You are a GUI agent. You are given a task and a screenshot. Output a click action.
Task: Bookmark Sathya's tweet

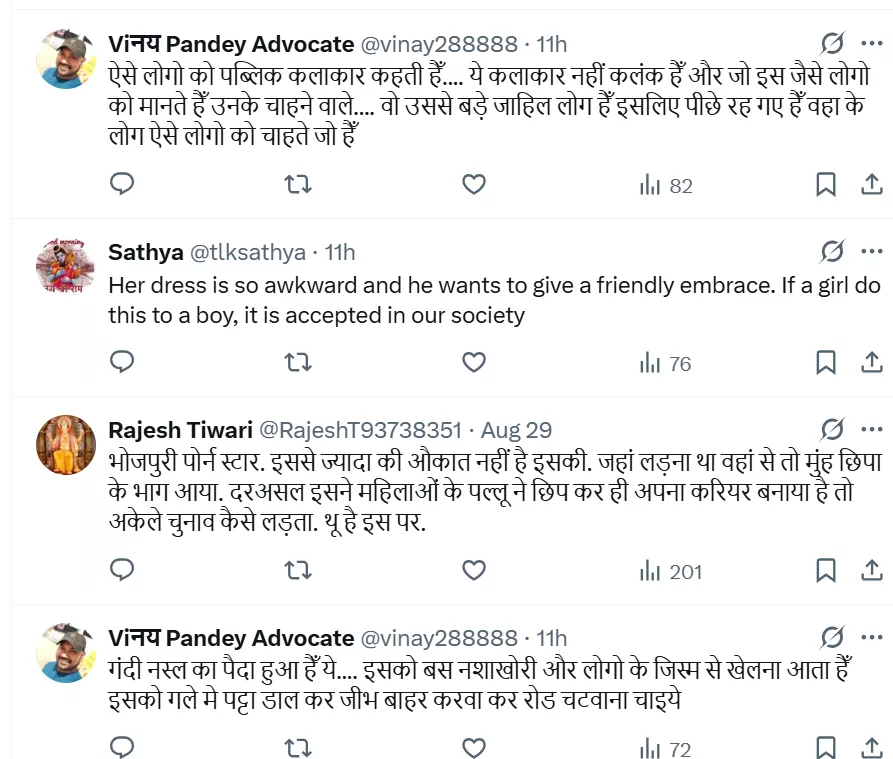tap(825, 362)
